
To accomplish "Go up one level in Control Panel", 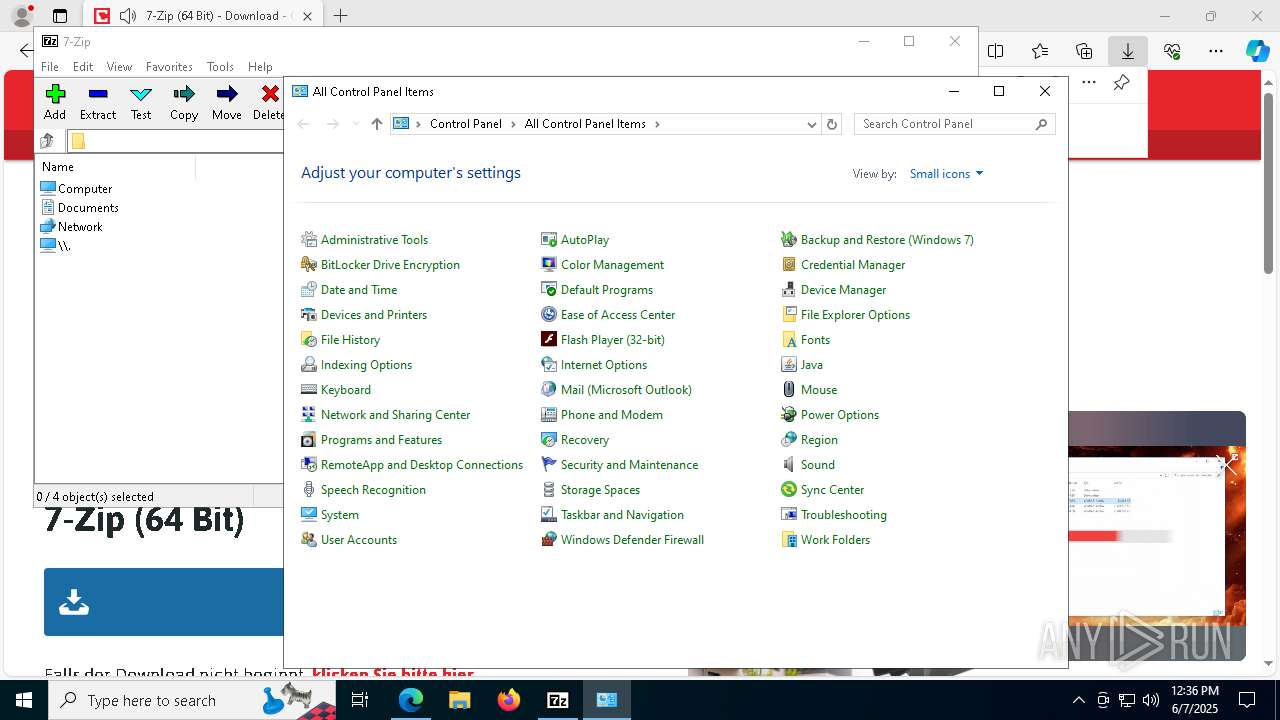I will [376, 124].
